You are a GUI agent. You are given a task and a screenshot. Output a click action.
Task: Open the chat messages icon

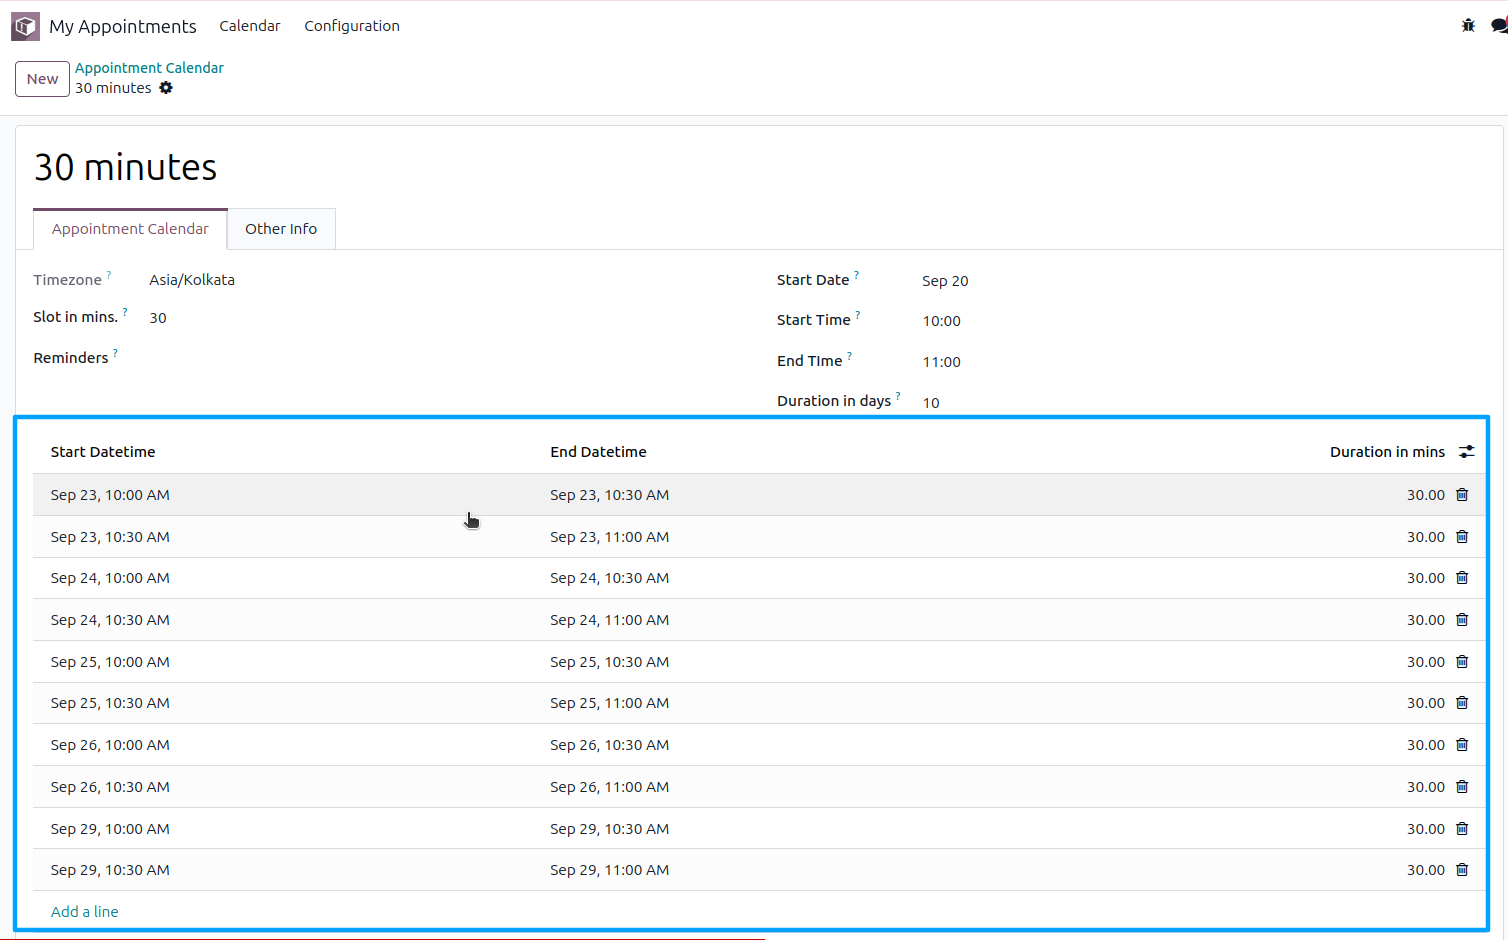[1498, 26]
